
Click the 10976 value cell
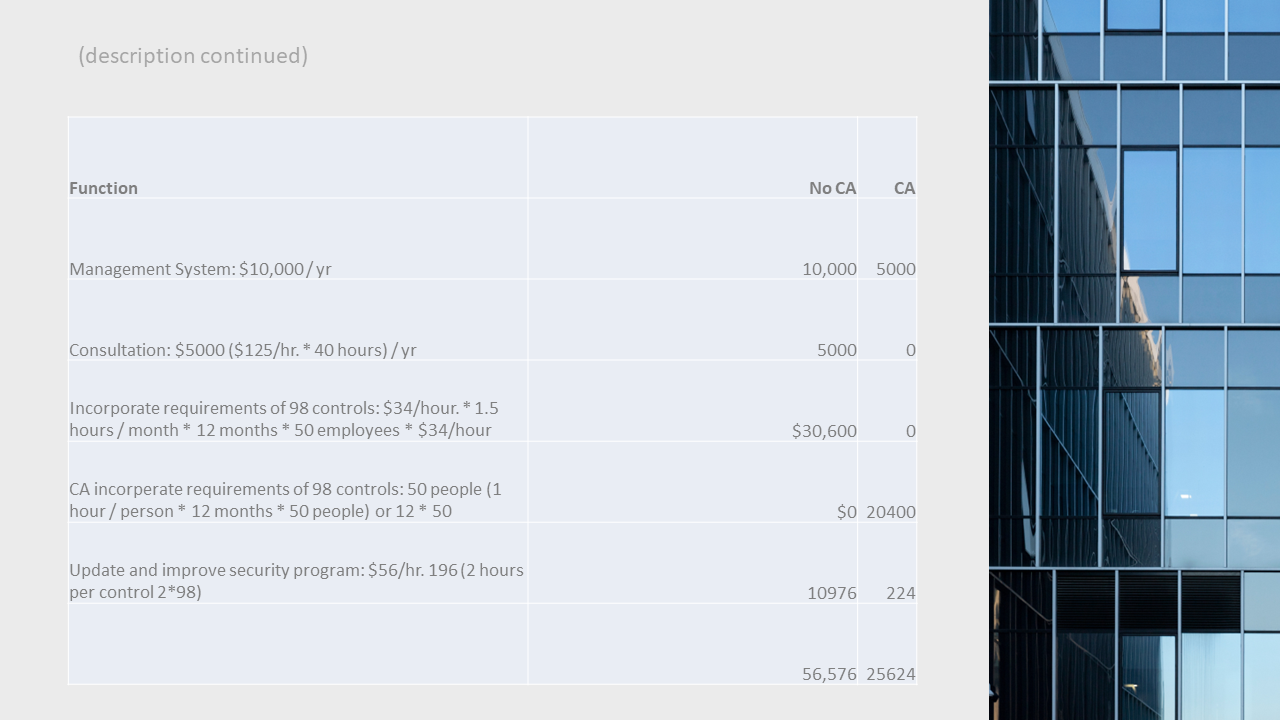point(831,593)
